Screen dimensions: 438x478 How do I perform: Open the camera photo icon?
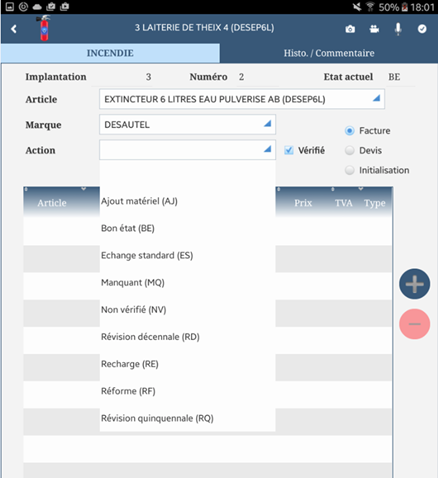click(350, 29)
